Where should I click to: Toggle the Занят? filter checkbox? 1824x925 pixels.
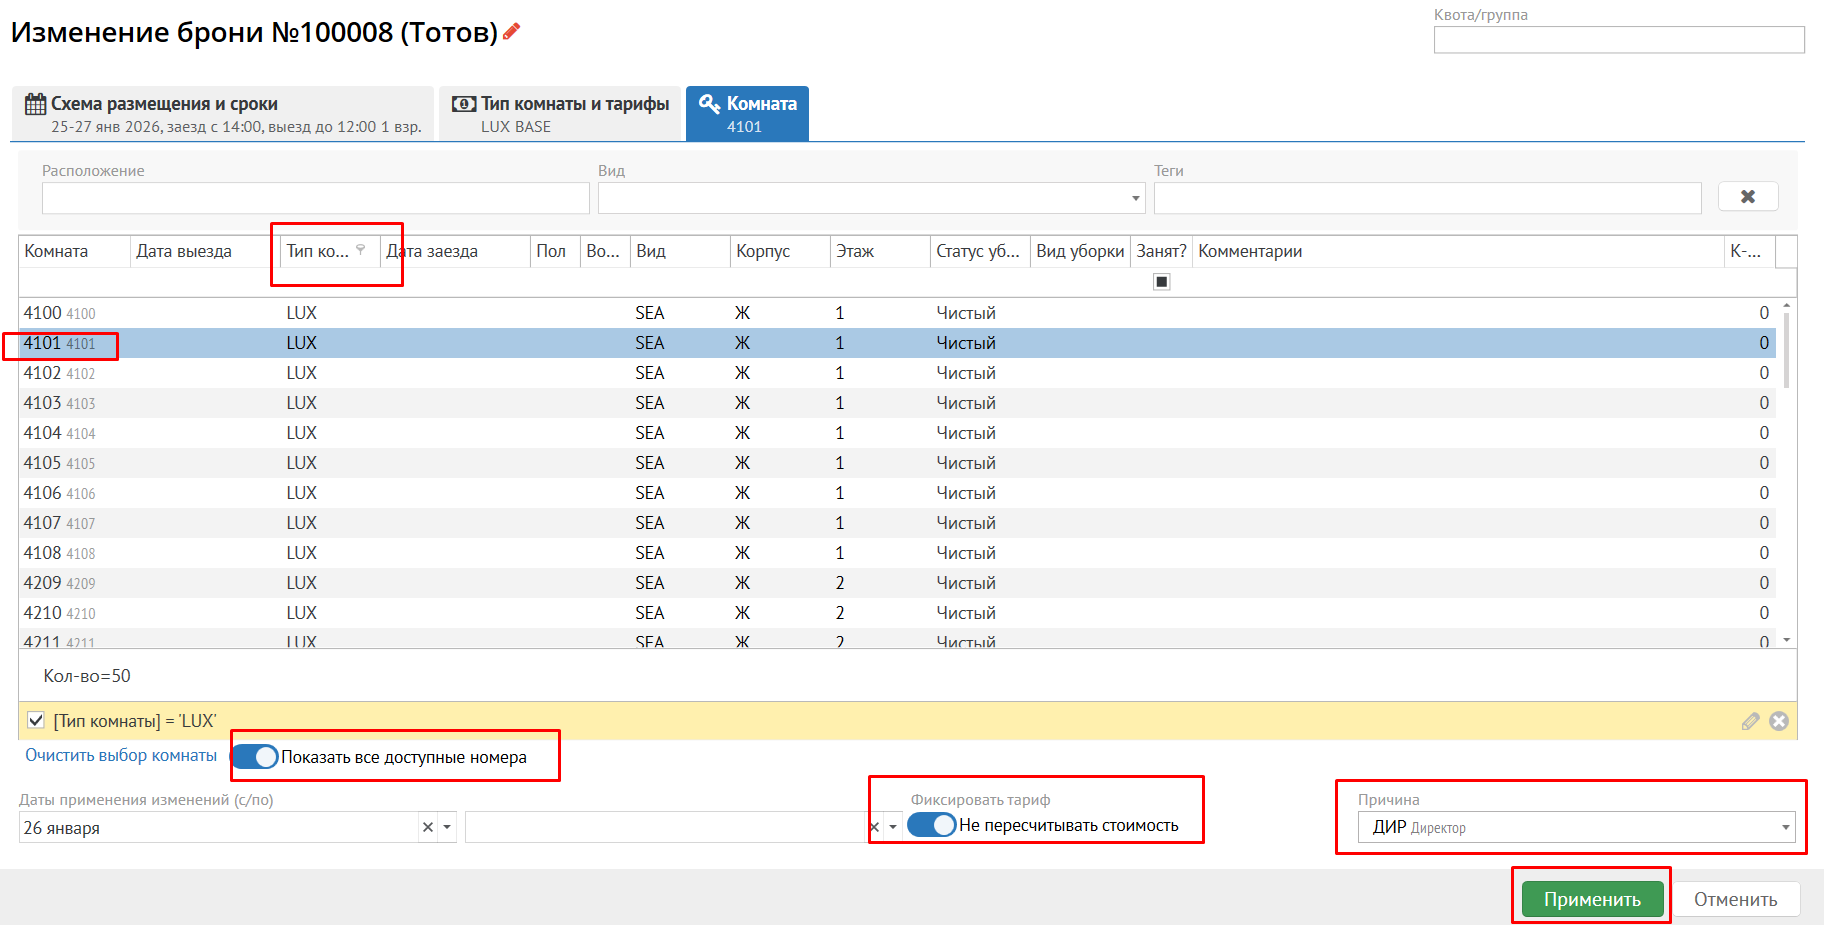point(1161,282)
